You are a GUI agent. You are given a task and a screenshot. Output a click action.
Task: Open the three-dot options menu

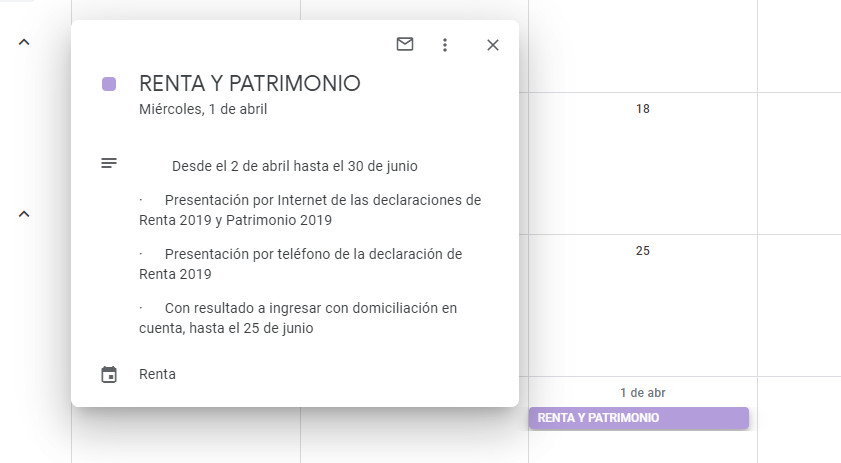[445, 45]
